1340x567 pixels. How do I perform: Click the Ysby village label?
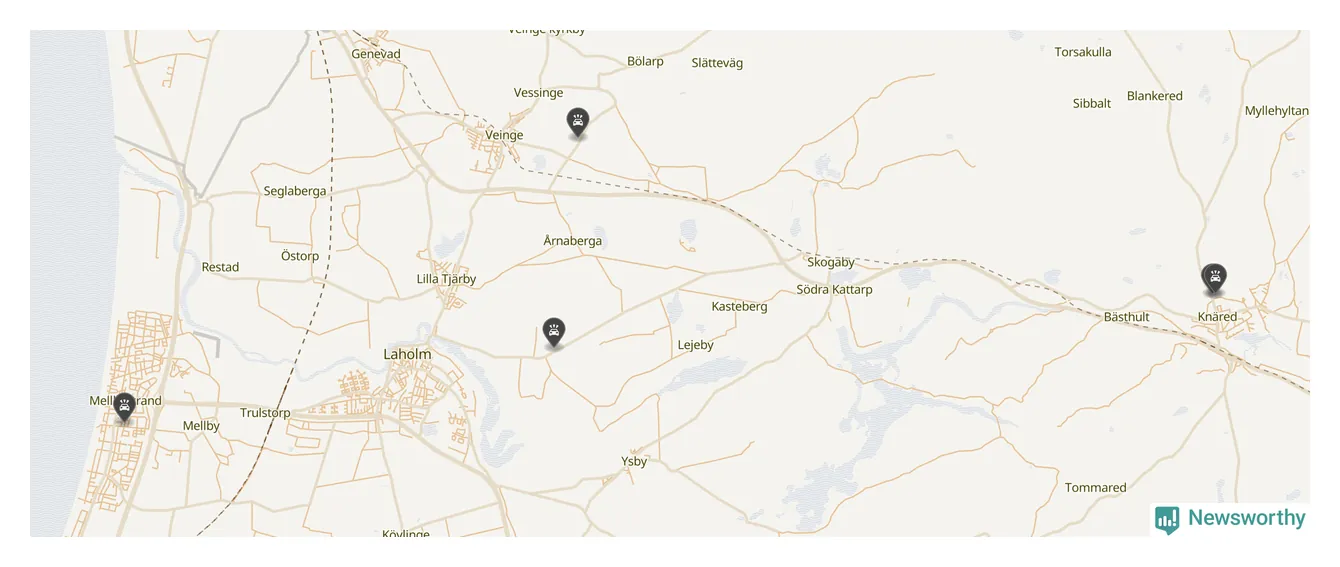(x=634, y=461)
